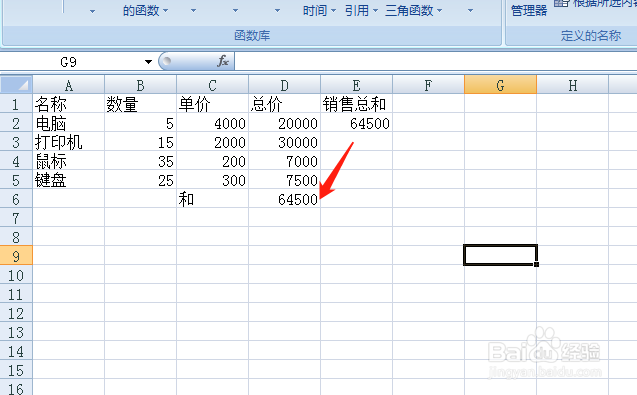The height and width of the screenshot is (395, 637).
Task: Click the cell with value 7500
Action: [284, 180]
